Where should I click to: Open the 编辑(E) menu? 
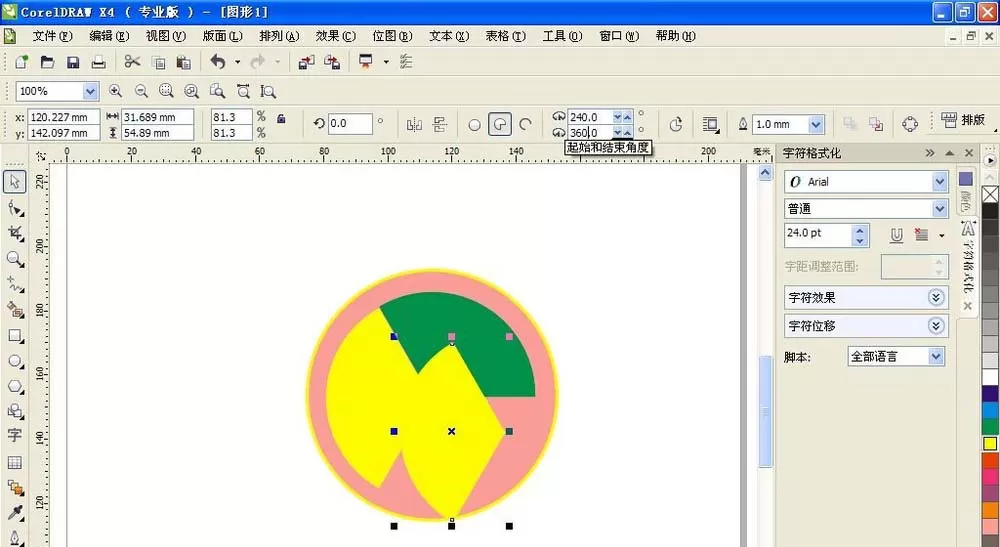tap(109, 36)
